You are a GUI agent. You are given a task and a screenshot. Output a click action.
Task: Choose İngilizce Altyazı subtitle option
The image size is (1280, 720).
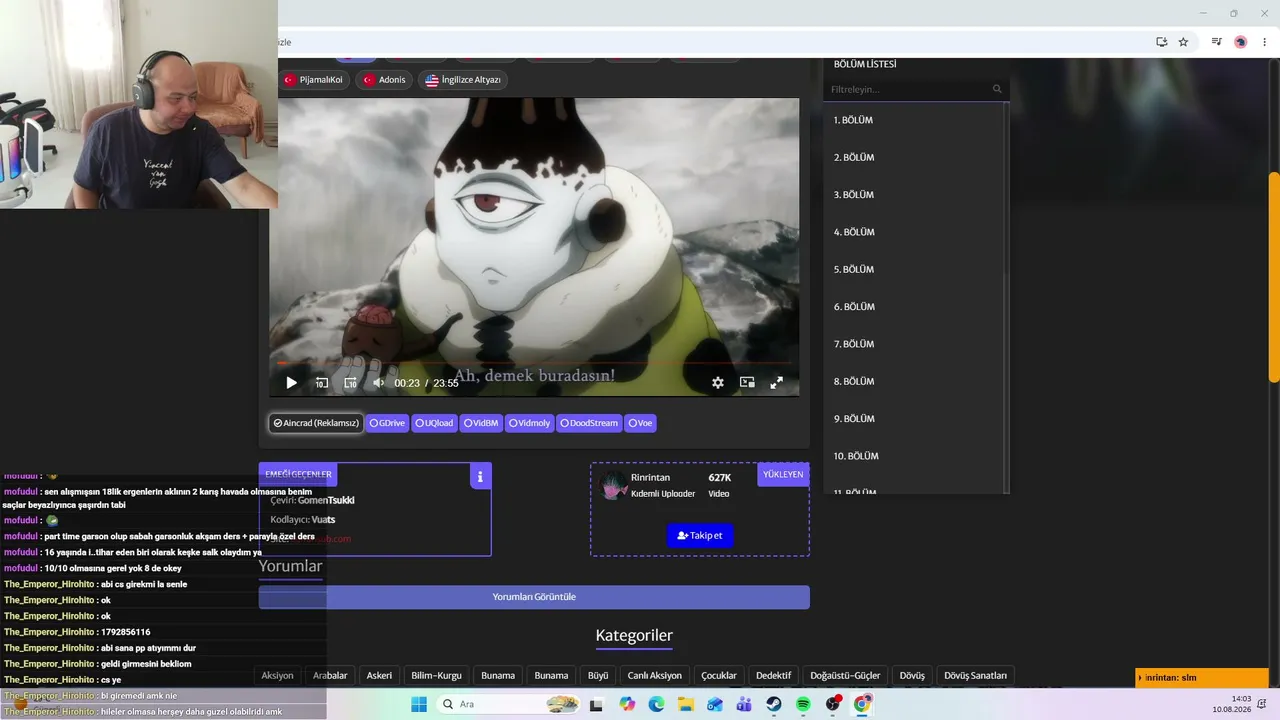(463, 80)
